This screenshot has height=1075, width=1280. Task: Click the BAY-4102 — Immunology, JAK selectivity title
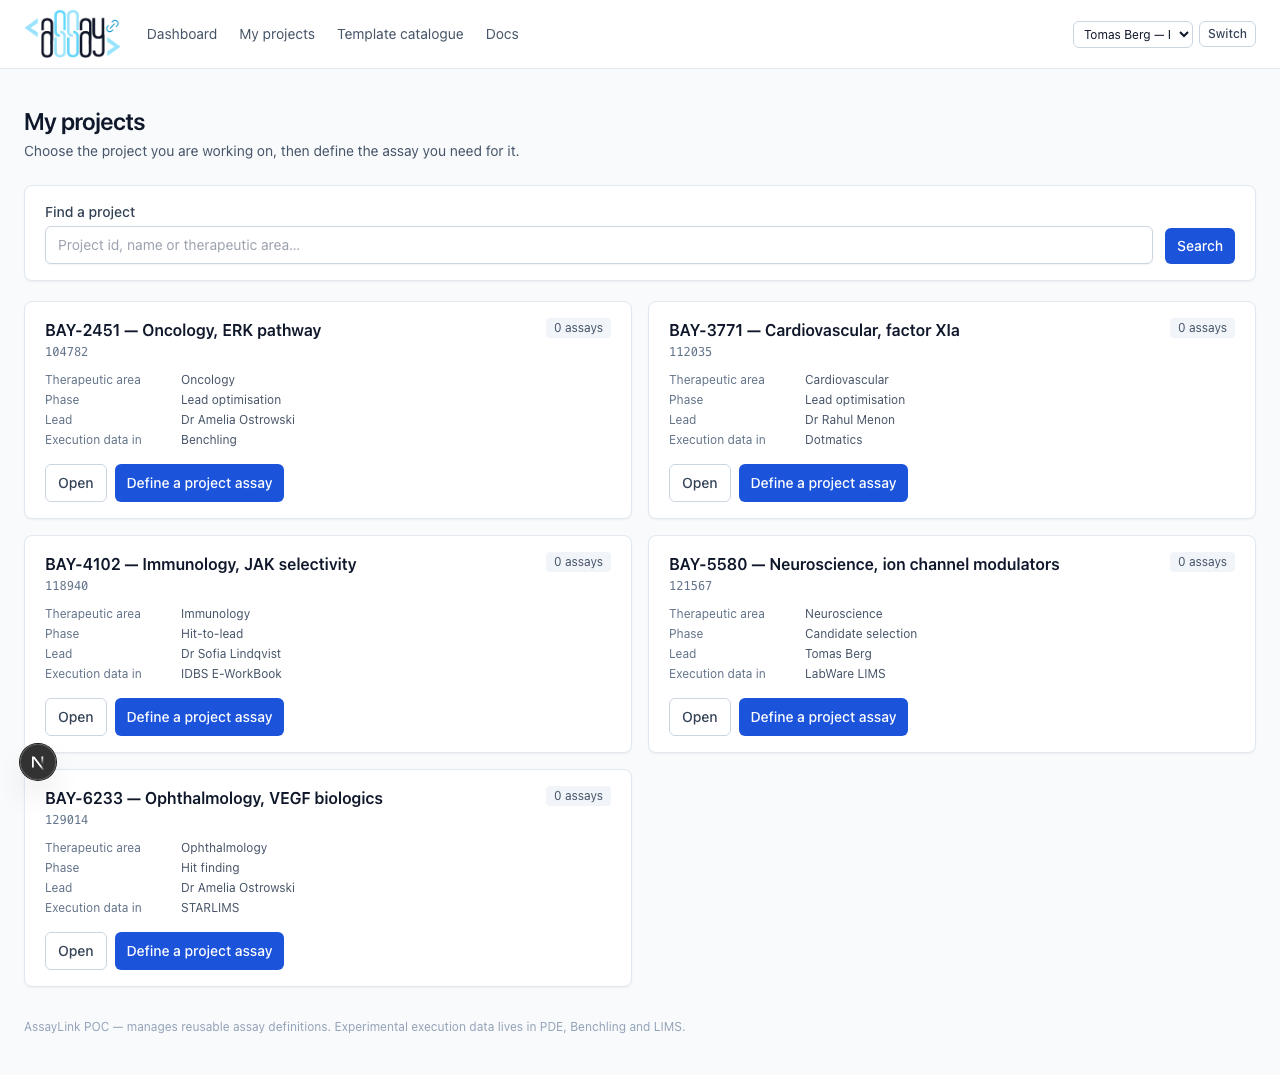pyautogui.click(x=200, y=564)
